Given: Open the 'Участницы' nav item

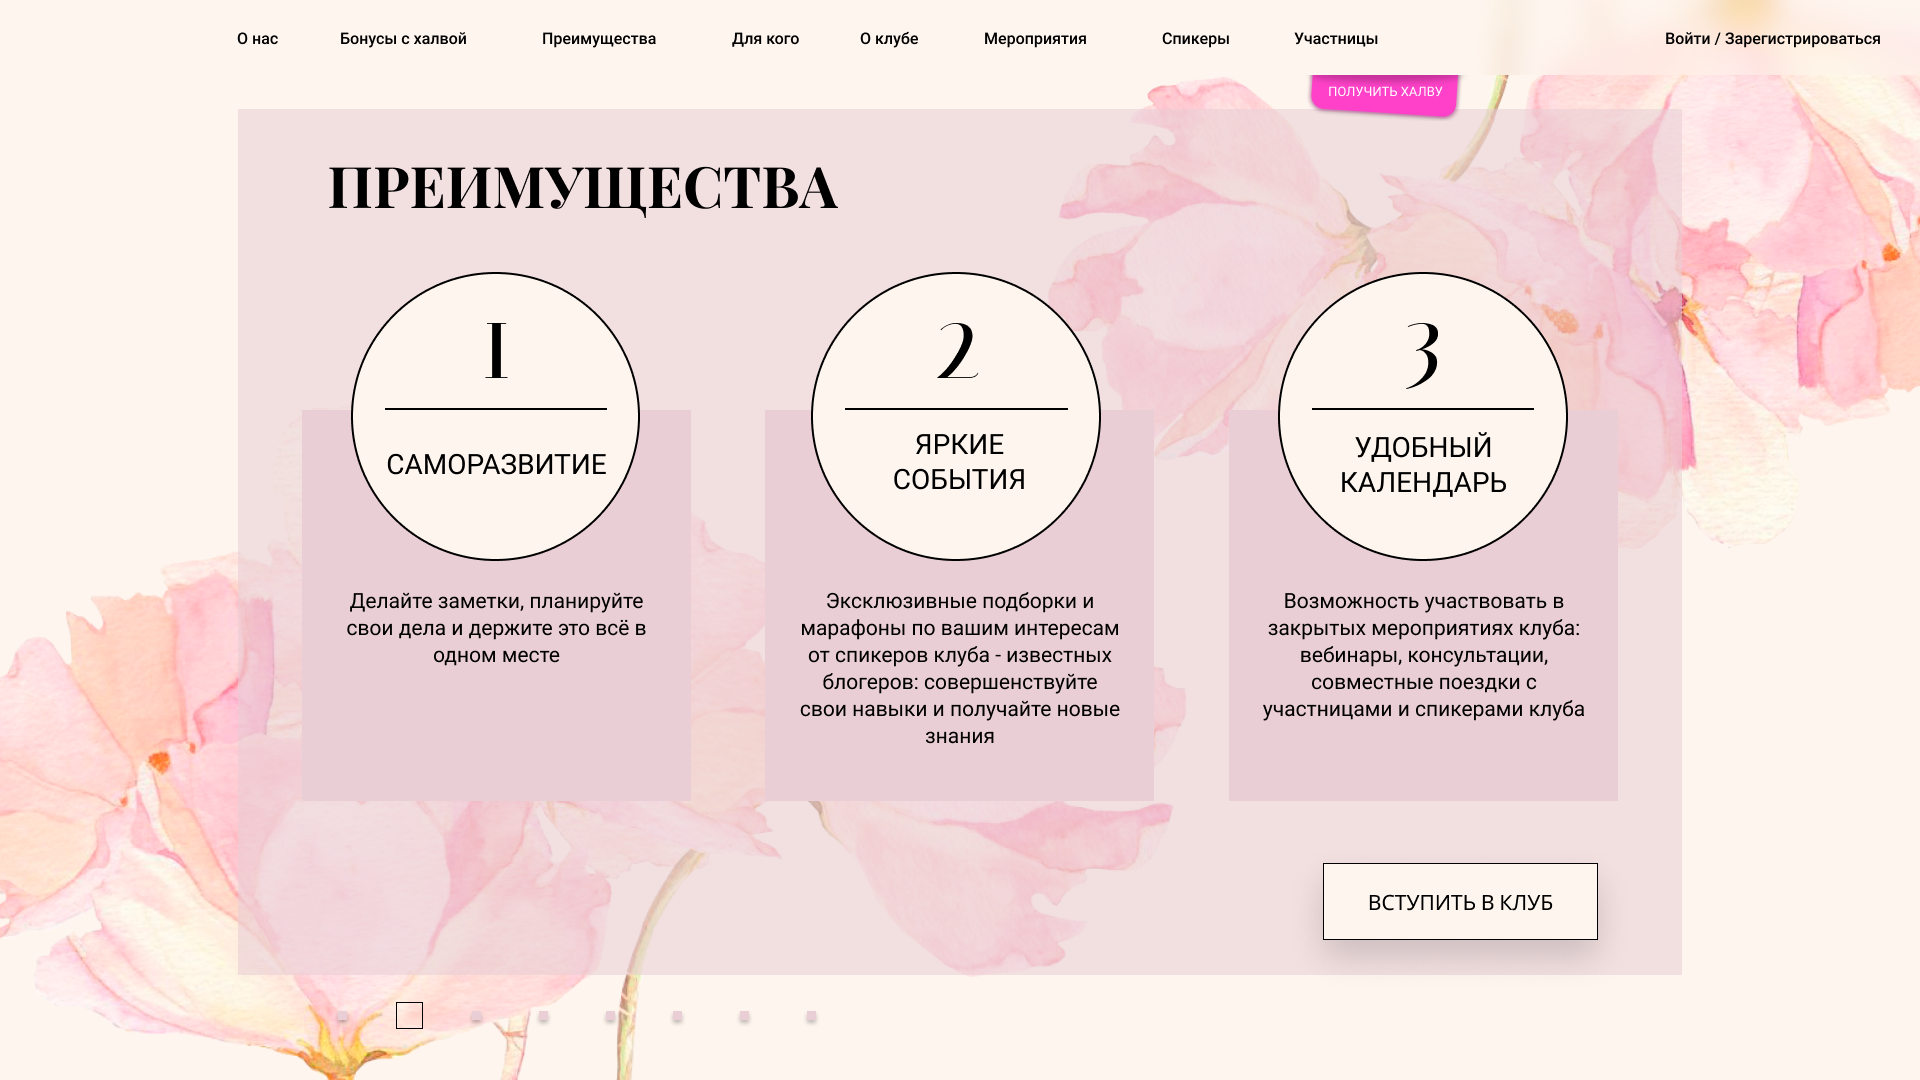Looking at the screenshot, I should [x=1336, y=39].
